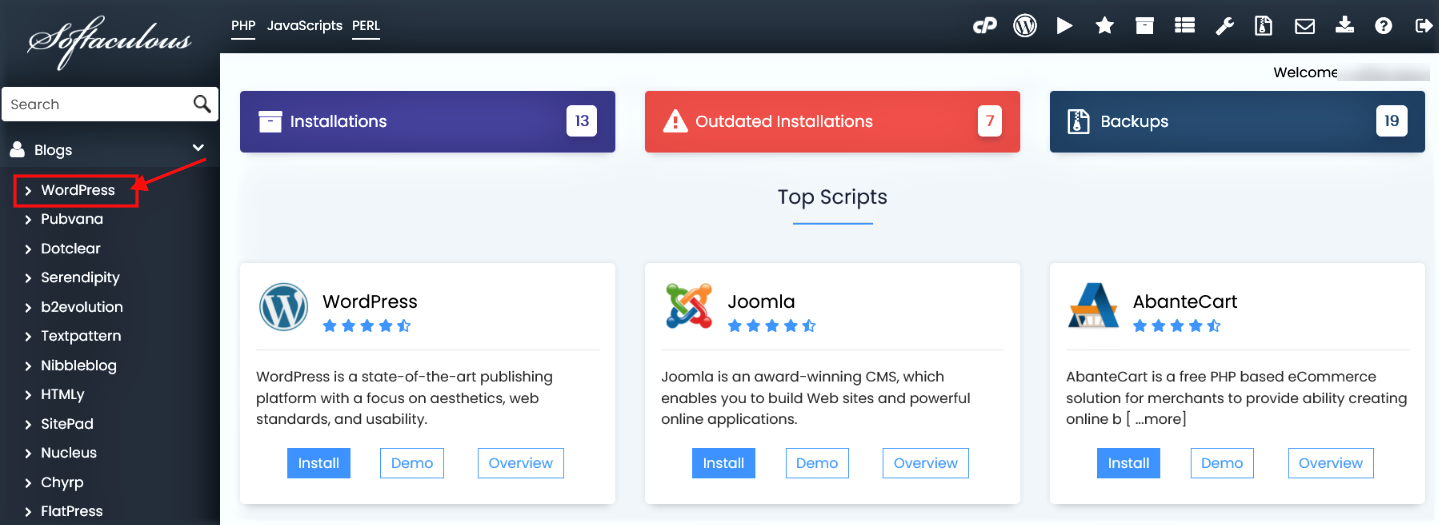Open the envelope email settings icon
This screenshot has height=525, width=1439.
(1305, 26)
